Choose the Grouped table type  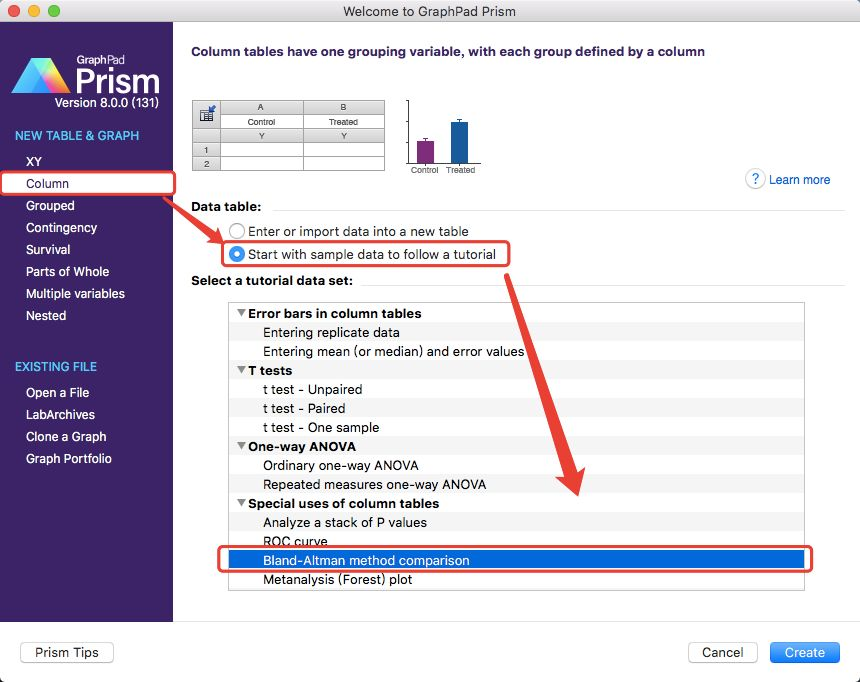pos(50,205)
